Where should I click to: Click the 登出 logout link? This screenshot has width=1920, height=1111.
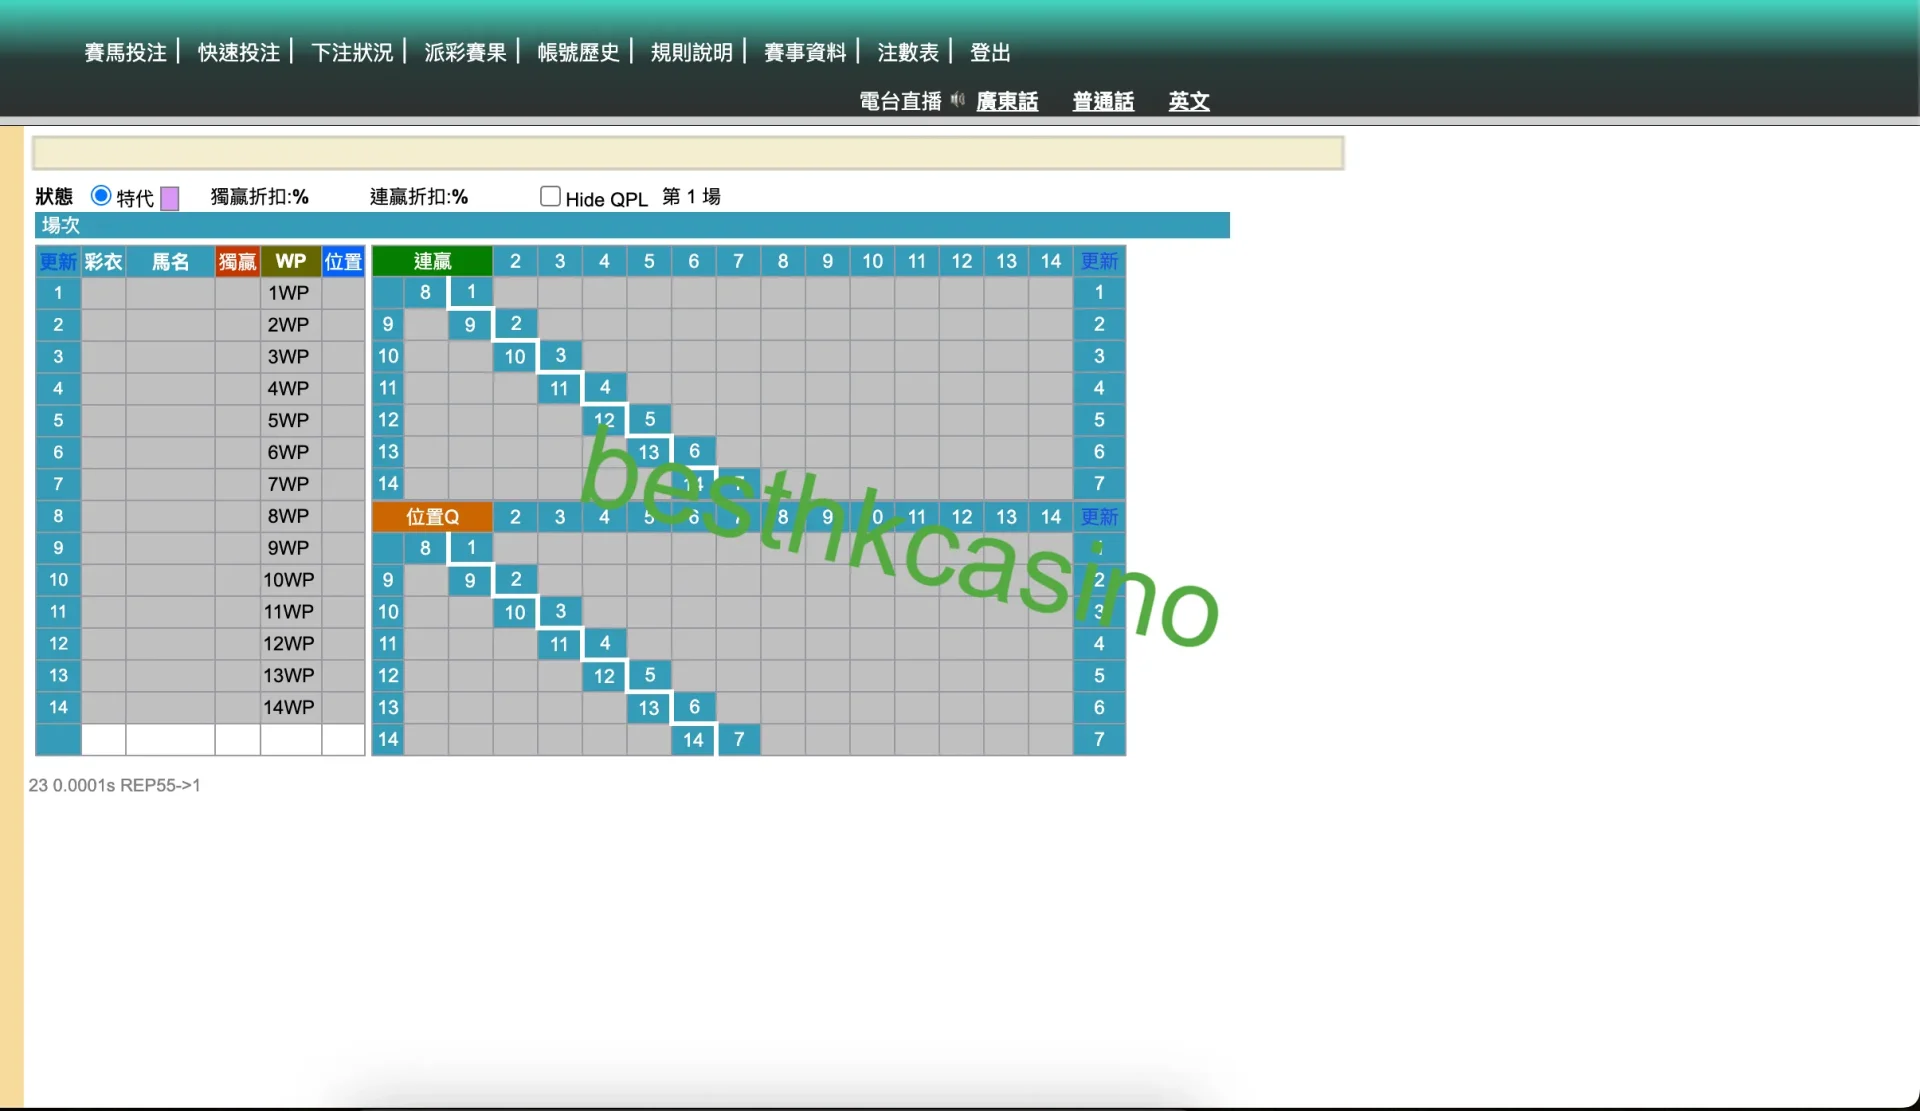(x=990, y=52)
